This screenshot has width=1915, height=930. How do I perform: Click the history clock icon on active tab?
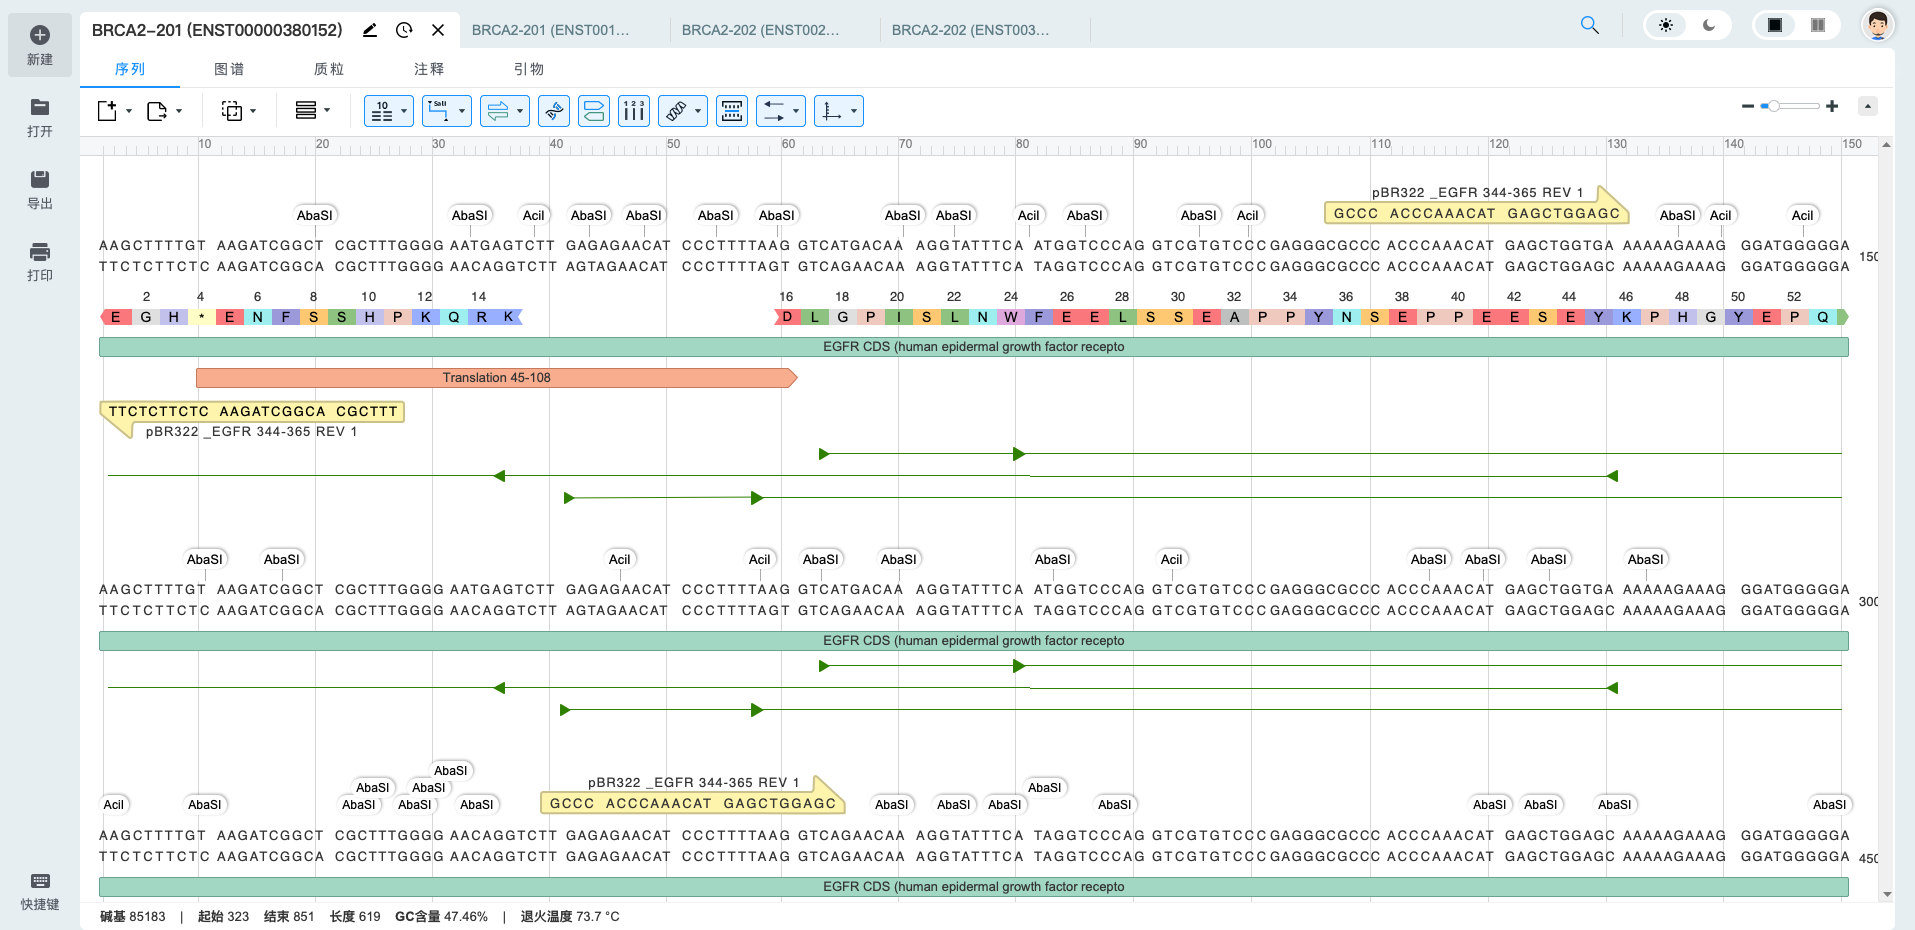click(404, 30)
